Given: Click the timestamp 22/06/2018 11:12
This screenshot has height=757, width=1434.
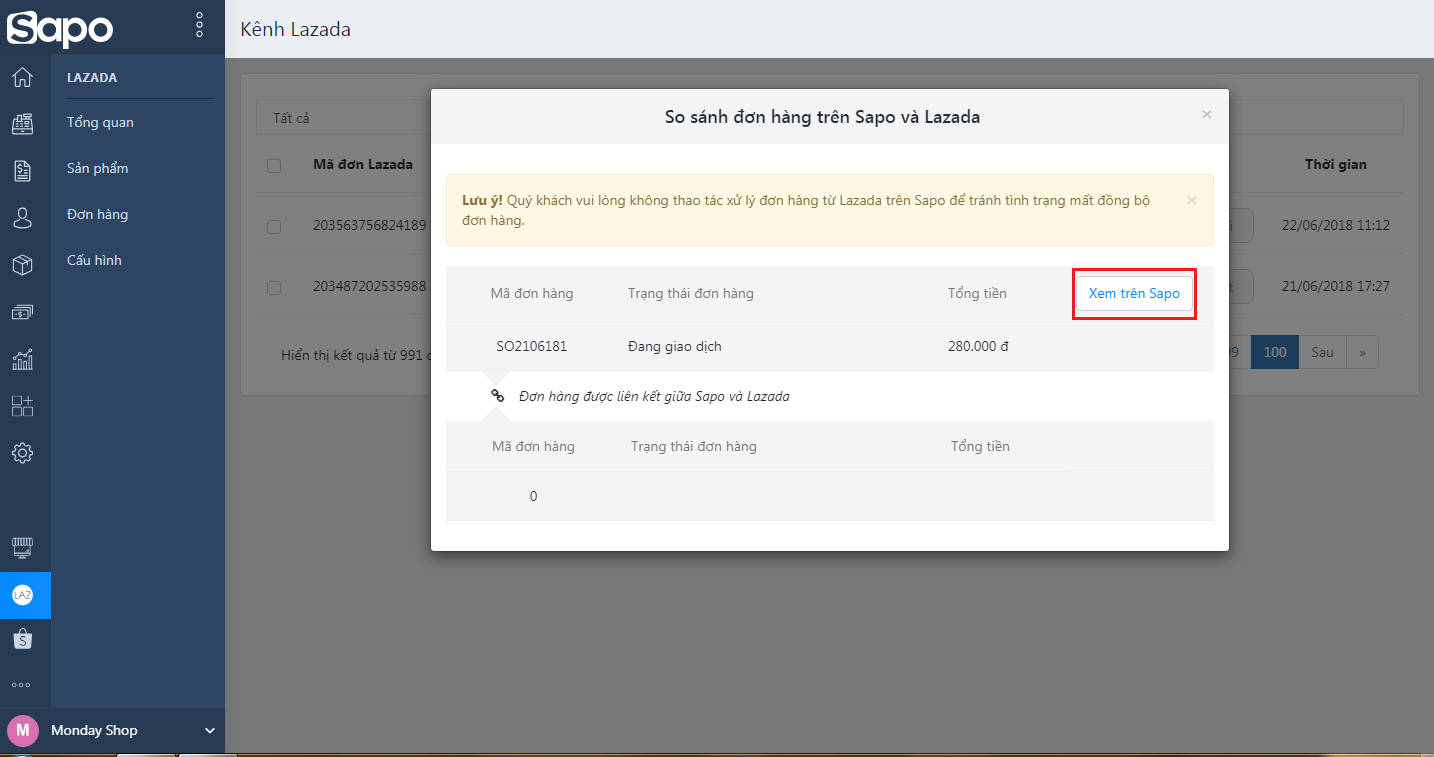Looking at the screenshot, I should (1336, 226).
